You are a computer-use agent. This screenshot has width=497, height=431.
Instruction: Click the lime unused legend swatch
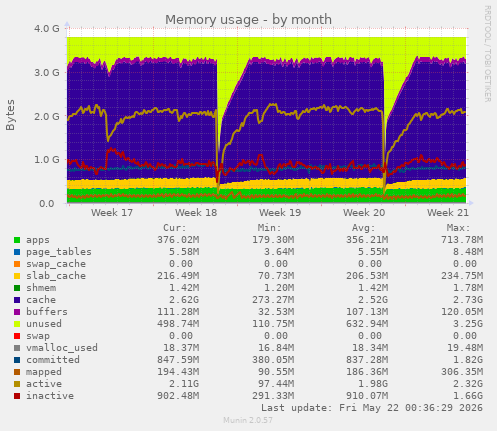click(17, 324)
